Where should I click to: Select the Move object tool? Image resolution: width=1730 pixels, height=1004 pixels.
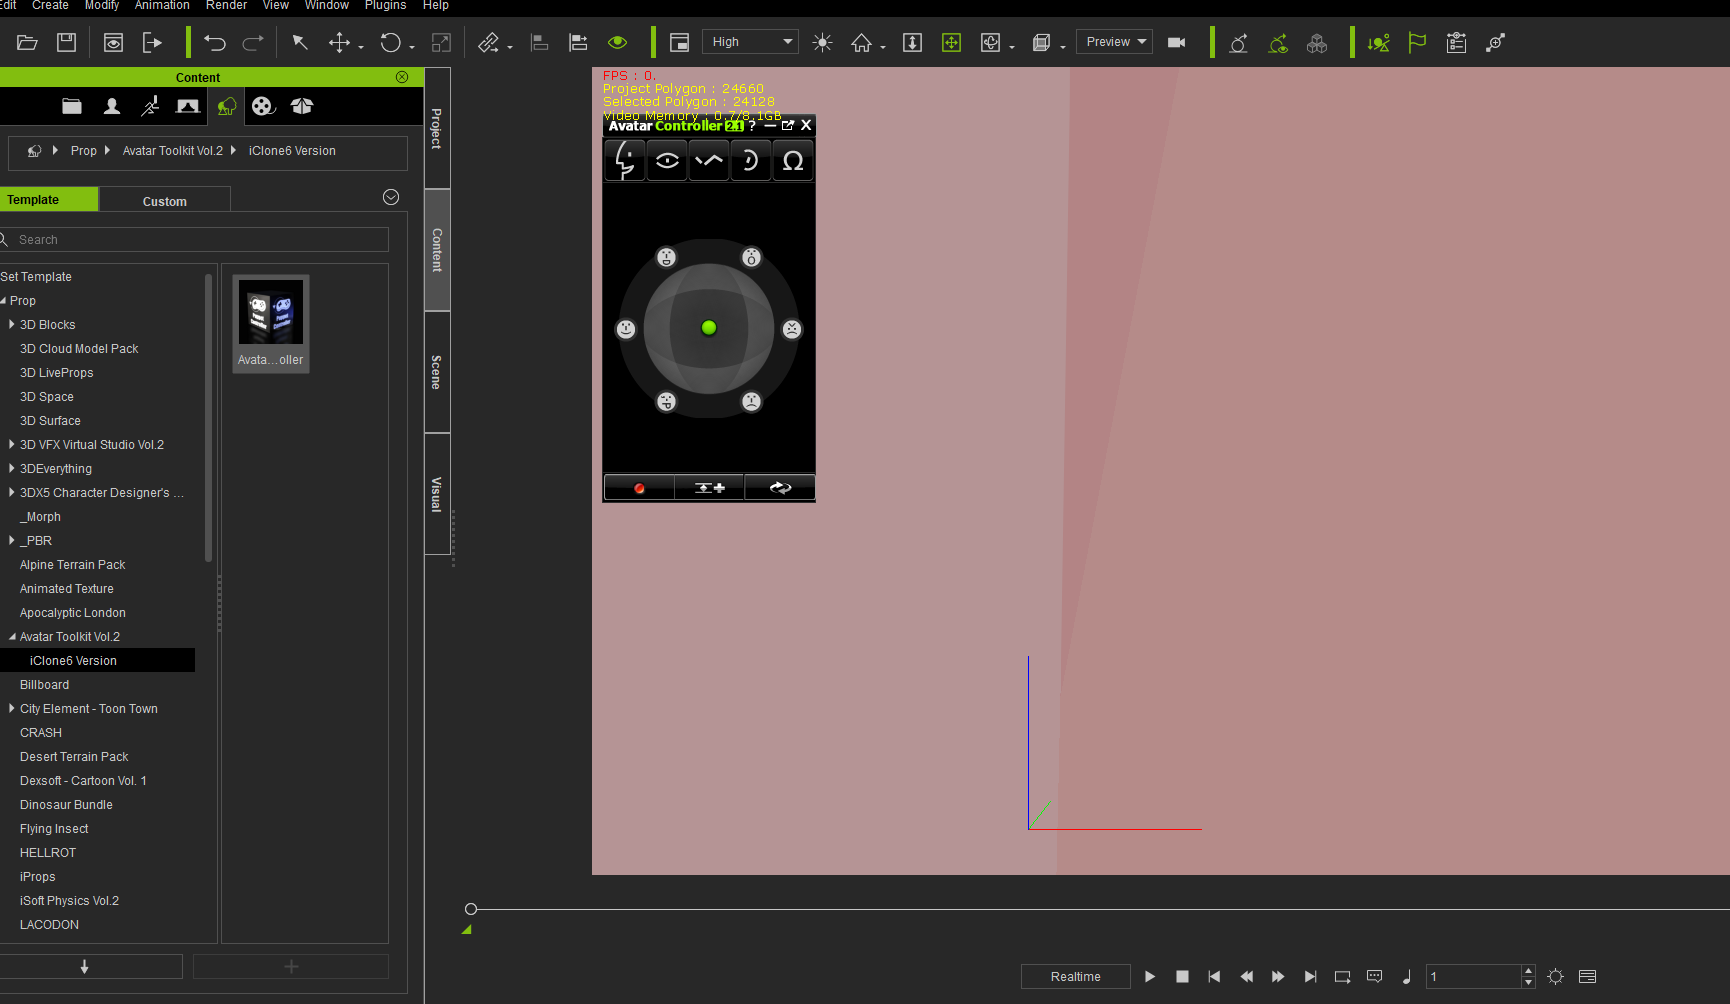point(339,43)
